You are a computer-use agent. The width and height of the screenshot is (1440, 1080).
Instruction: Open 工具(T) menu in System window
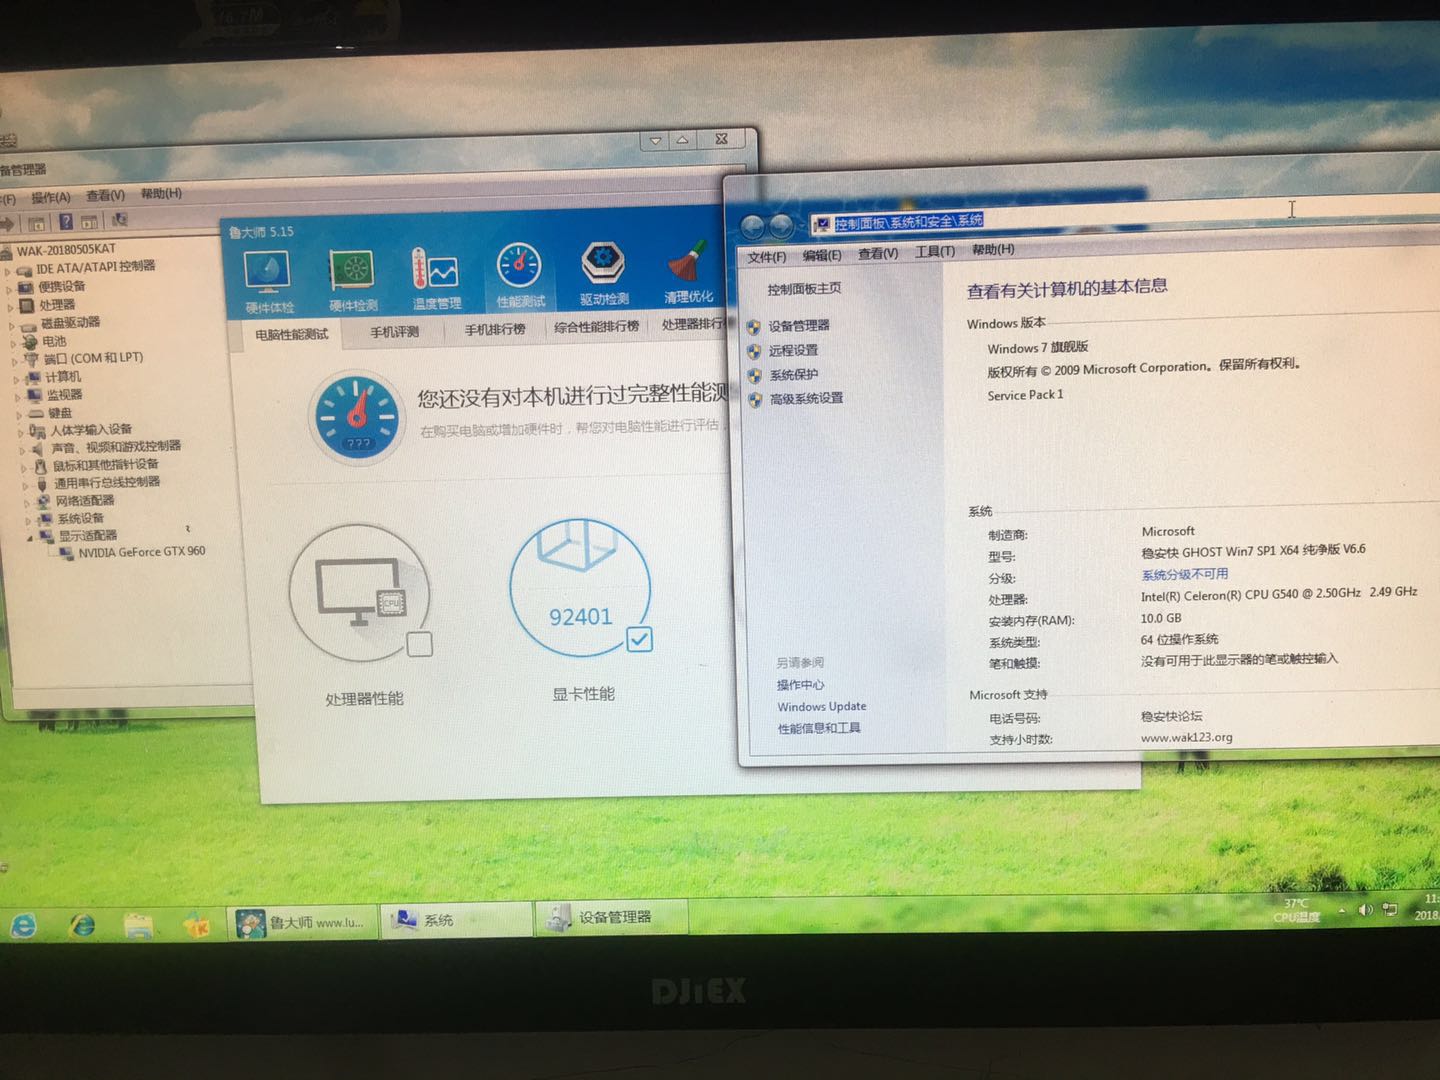(x=935, y=251)
